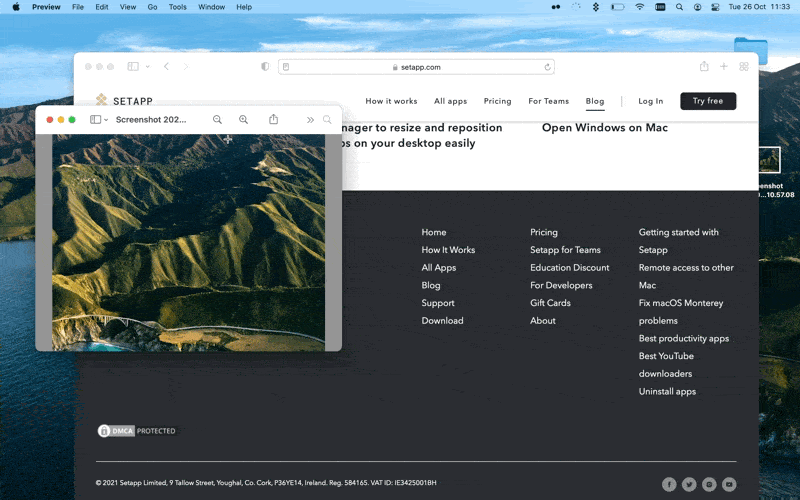Open footer Setapp for Teams link
Image resolution: width=800 pixels, height=500 pixels.
pos(565,250)
